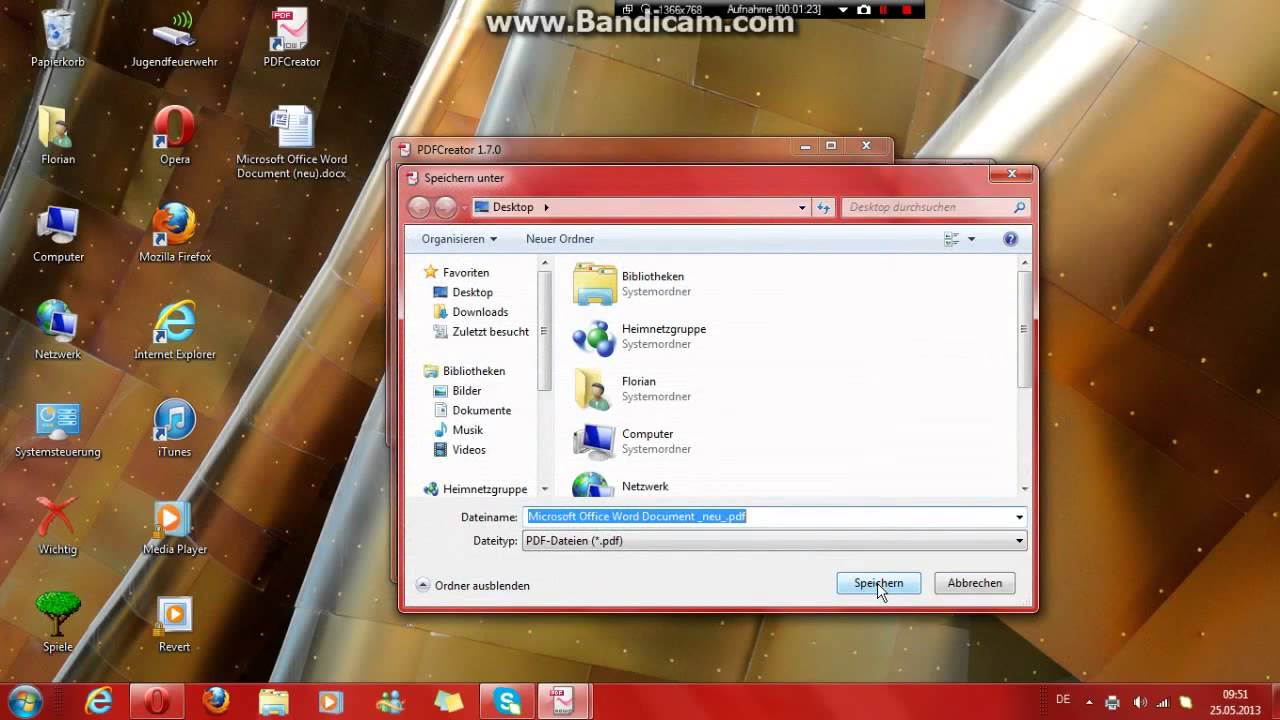Click the Desktop durchsuchen search box
The height and width of the screenshot is (720, 1280).
point(936,207)
